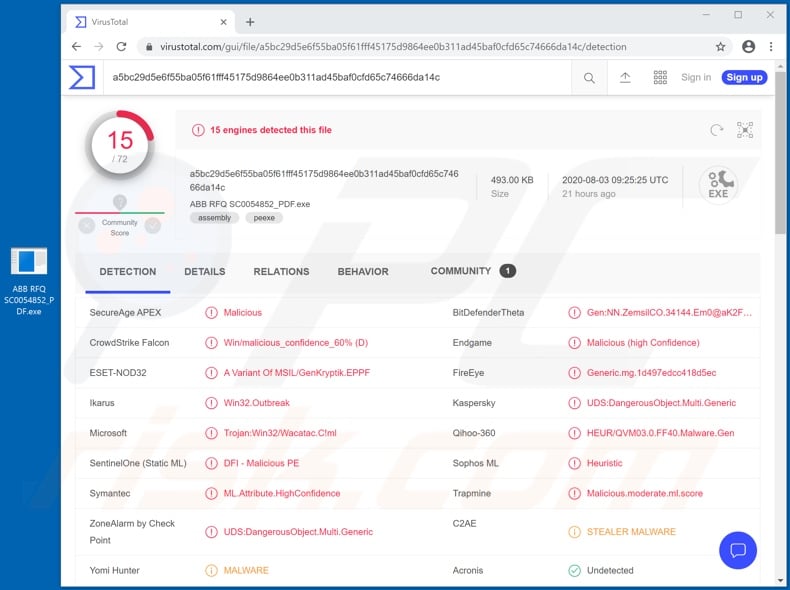Switch to the DETECTION tab
Viewport: 790px width, 590px height.
coord(127,272)
